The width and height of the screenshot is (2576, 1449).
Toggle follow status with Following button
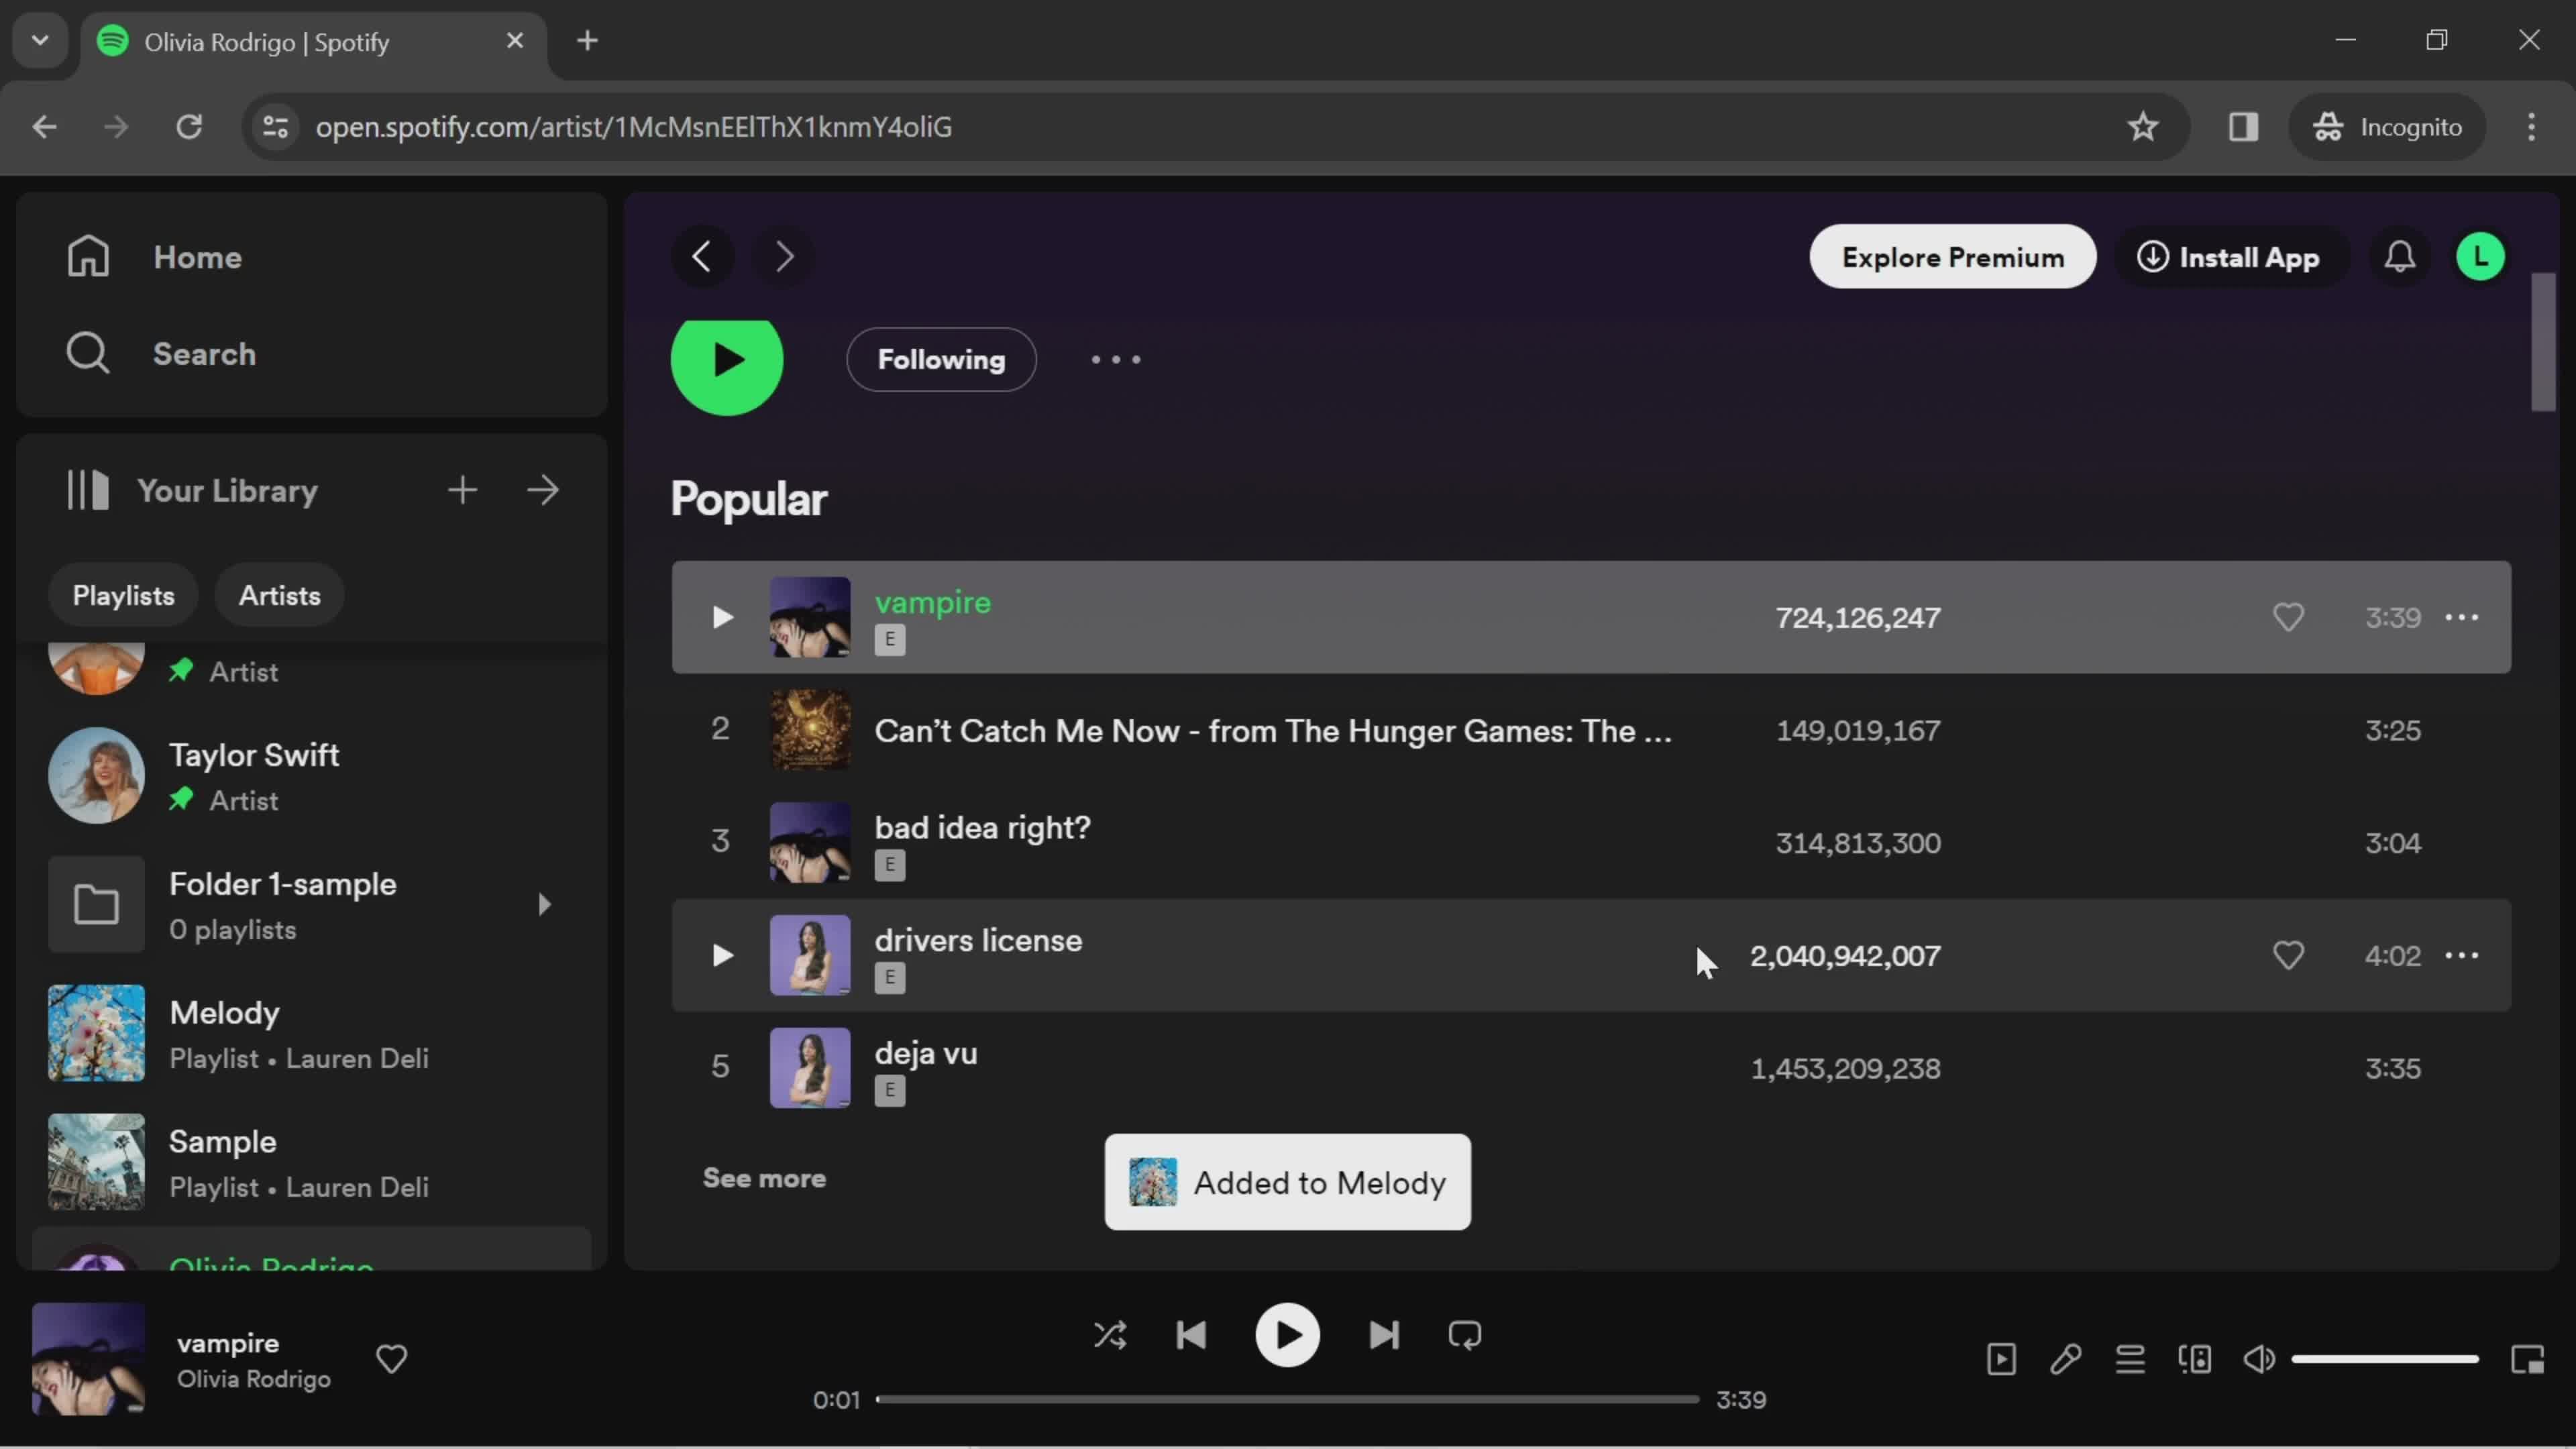click(938, 359)
